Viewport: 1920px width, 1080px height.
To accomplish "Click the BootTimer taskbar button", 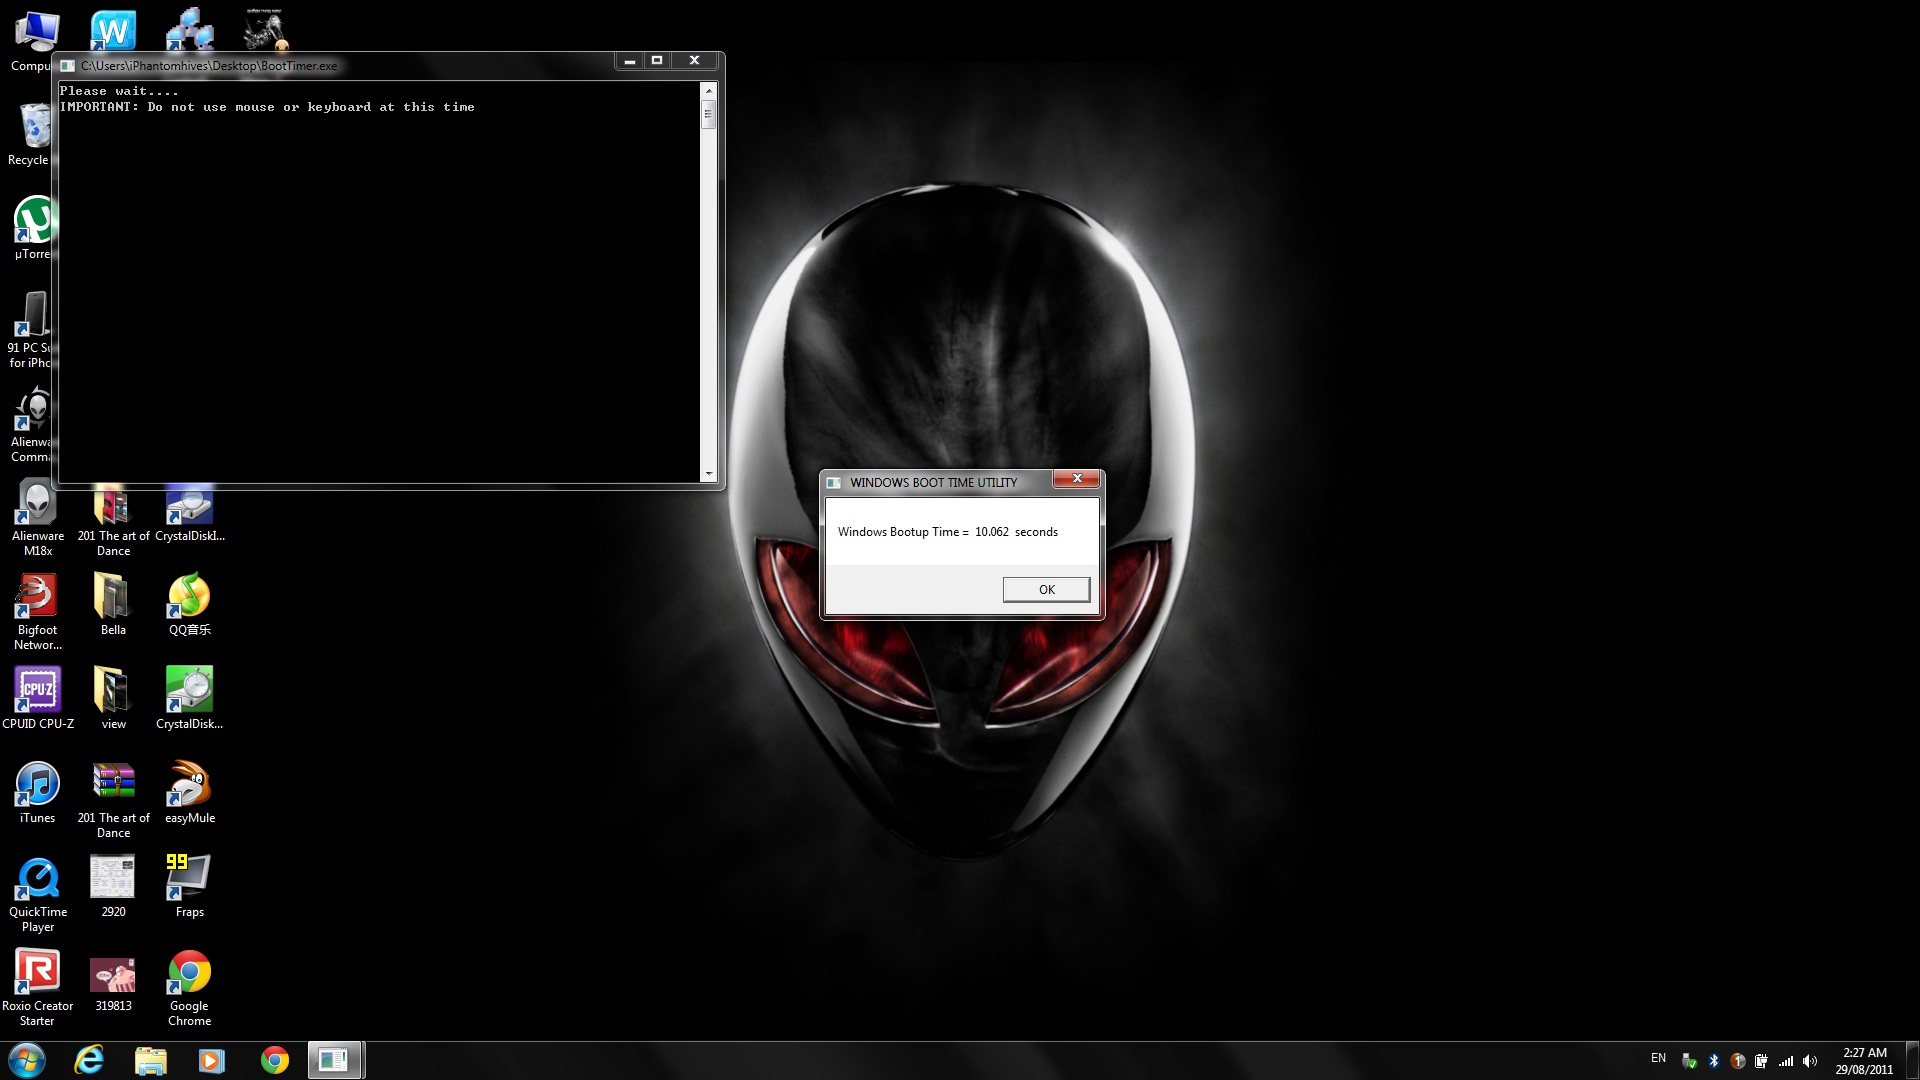I will pos(334,1060).
